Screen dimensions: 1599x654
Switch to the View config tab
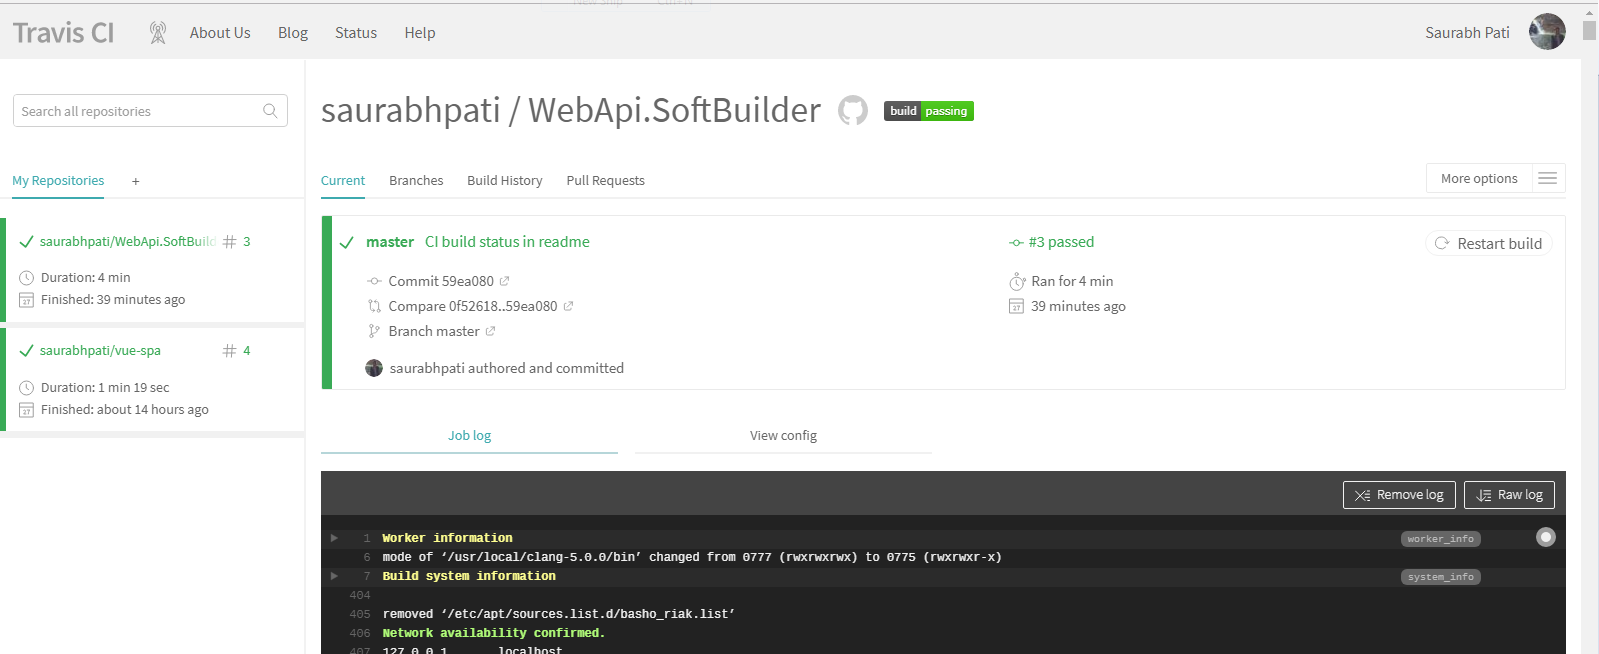(783, 436)
